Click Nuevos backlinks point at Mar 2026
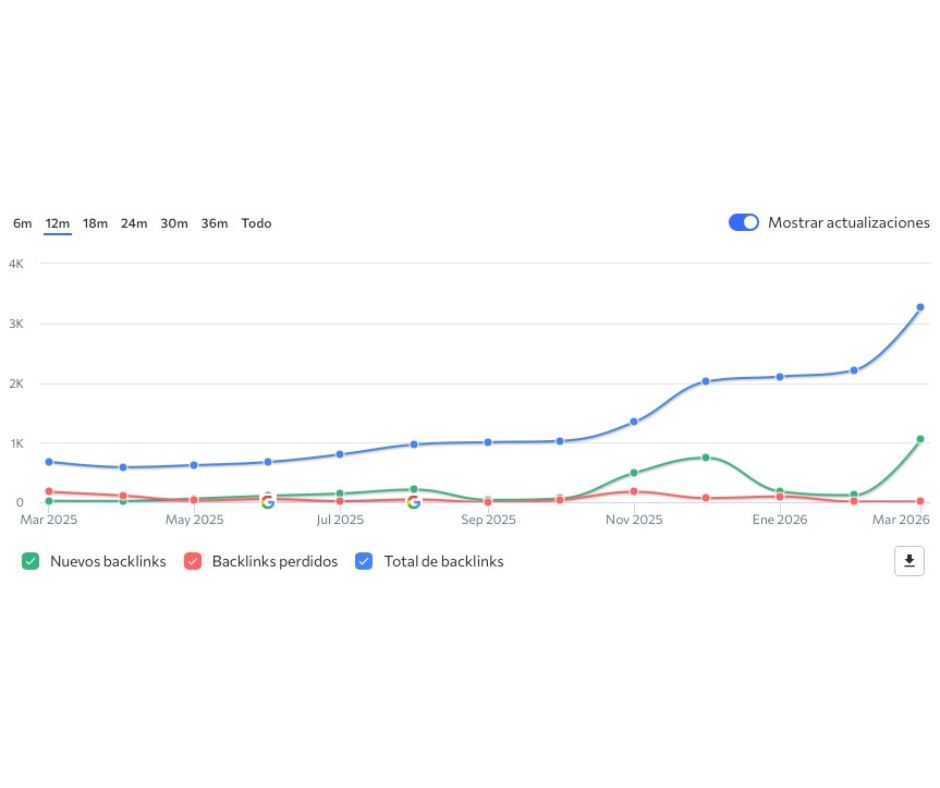This screenshot has width=940, height=788. pos(920,439)
